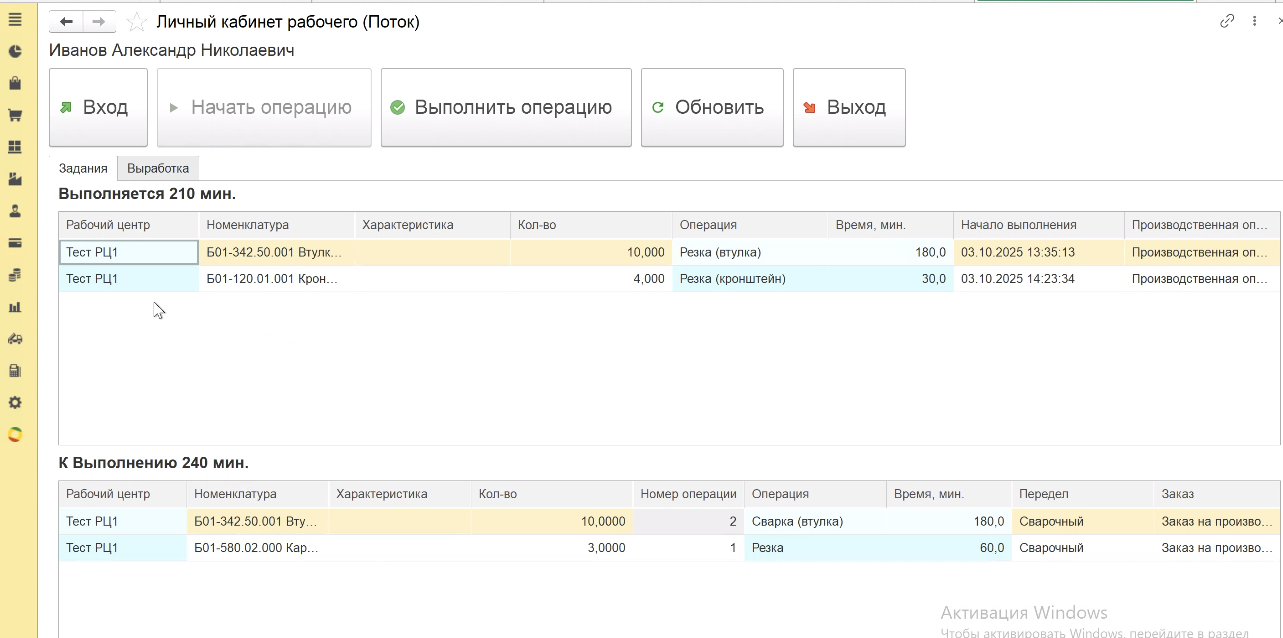This screenshot has height=638, width=1283.
Task: Click the person icon in sidebar
Action: coord(15,211)
